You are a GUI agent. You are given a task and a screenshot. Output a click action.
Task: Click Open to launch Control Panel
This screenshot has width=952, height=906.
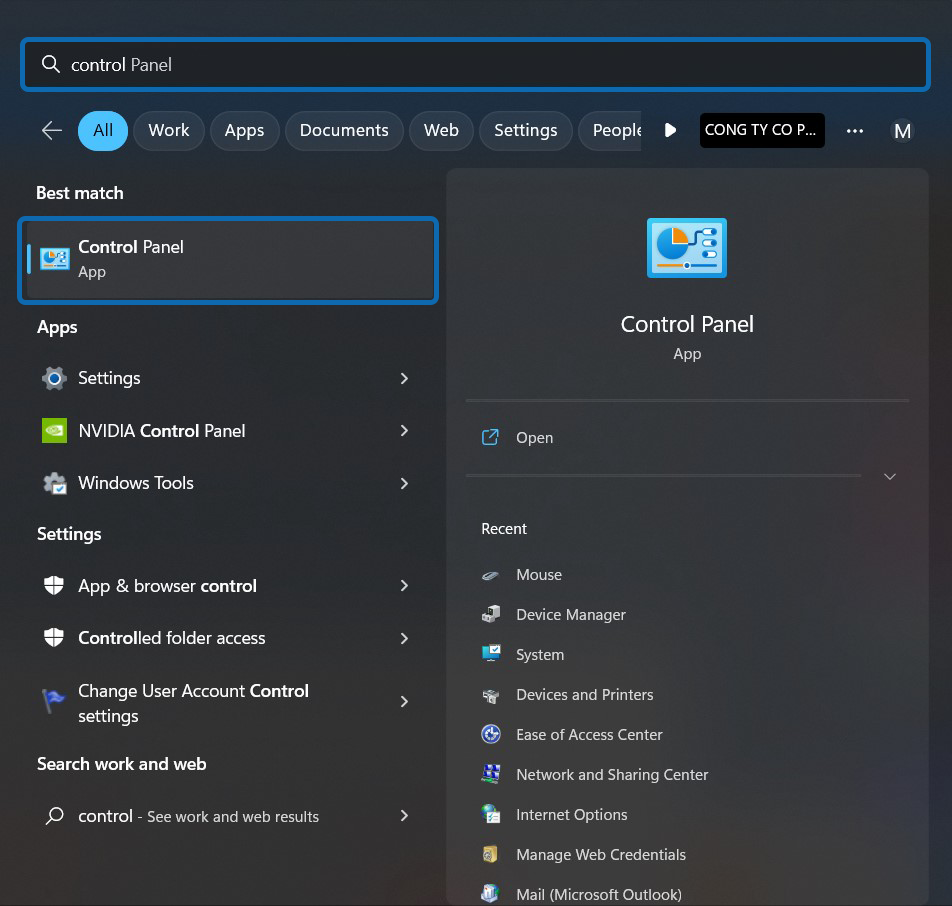click(x=534, y=438)
